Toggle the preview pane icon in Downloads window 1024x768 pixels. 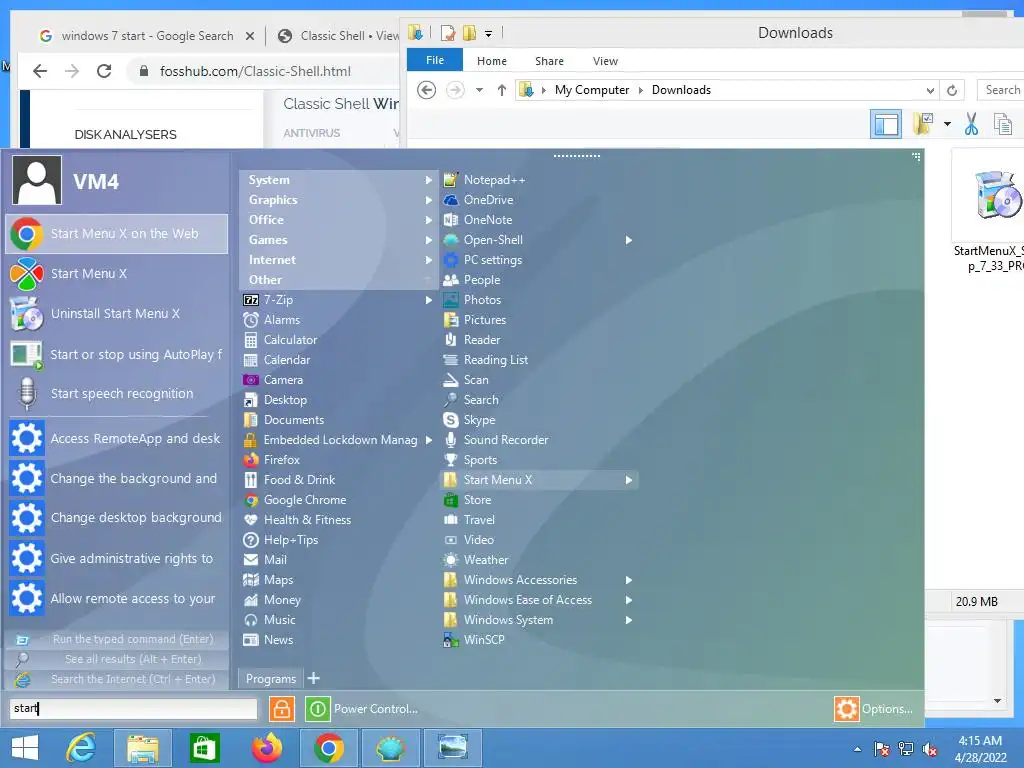[886, 124]
